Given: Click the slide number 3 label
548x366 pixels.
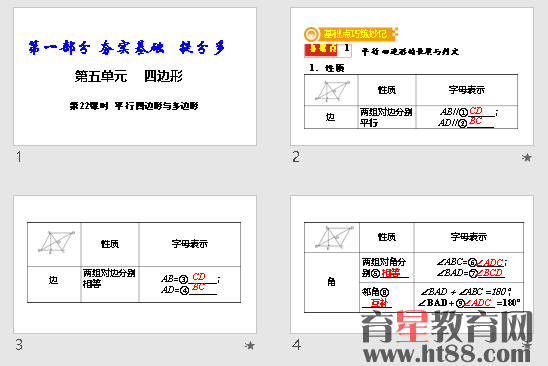Looking at the screenshot, I should (19, 345).
